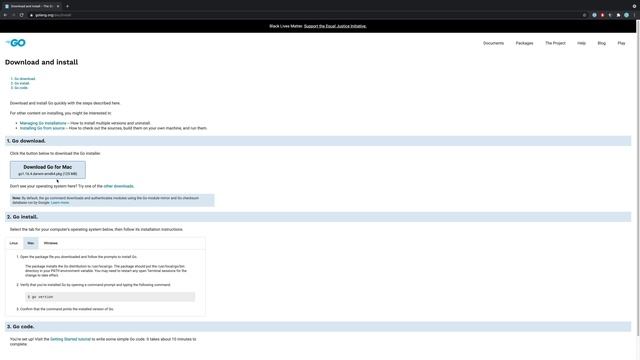Click the red extension icon in the toolbar
The width and height of the screenshot is (640, 360).
(x=602, y=15)
